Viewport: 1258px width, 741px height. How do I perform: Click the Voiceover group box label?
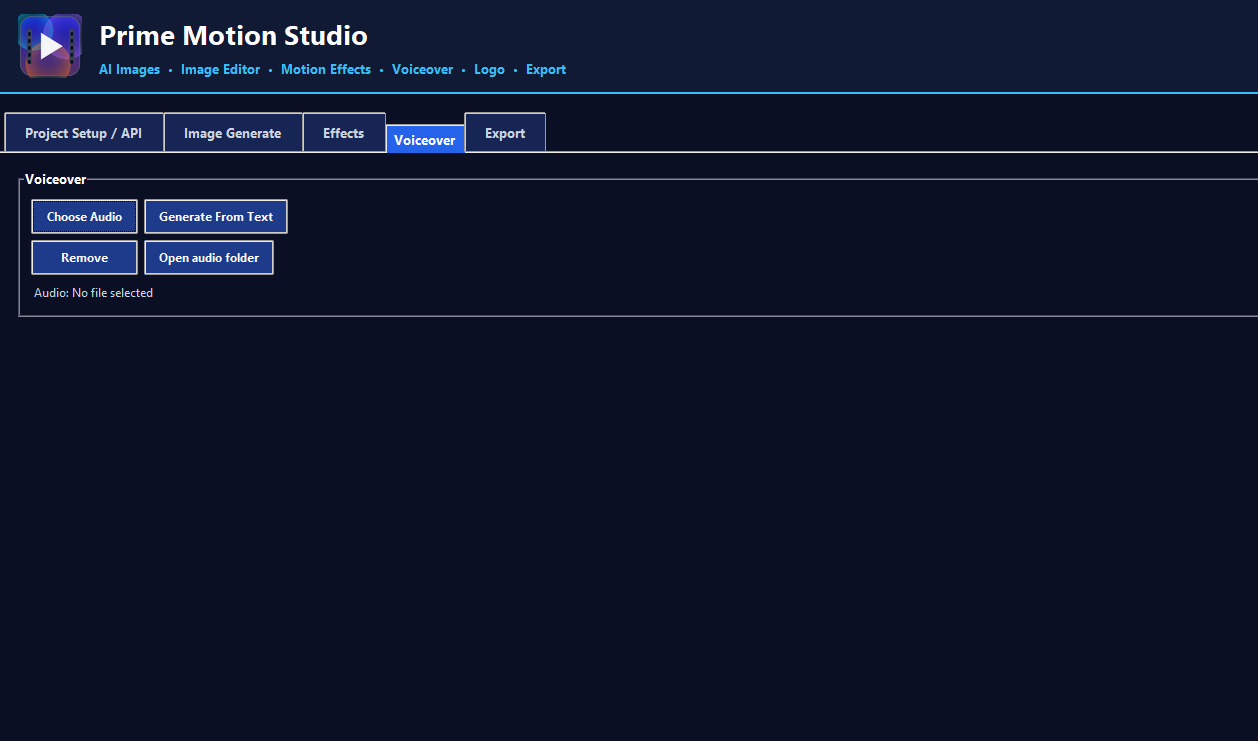(x=56, y=180)
